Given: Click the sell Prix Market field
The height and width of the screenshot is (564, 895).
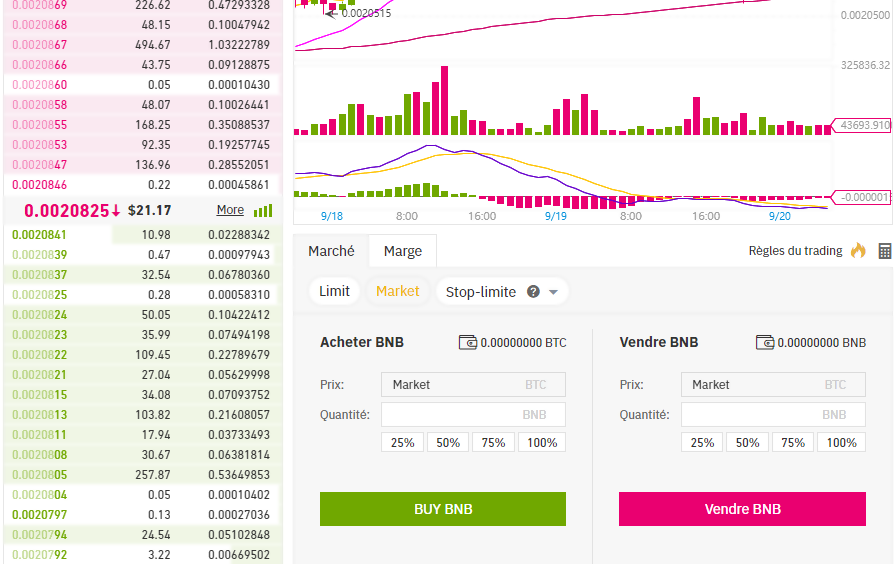Looking at the screenshot, I should [x=773, y=384].
